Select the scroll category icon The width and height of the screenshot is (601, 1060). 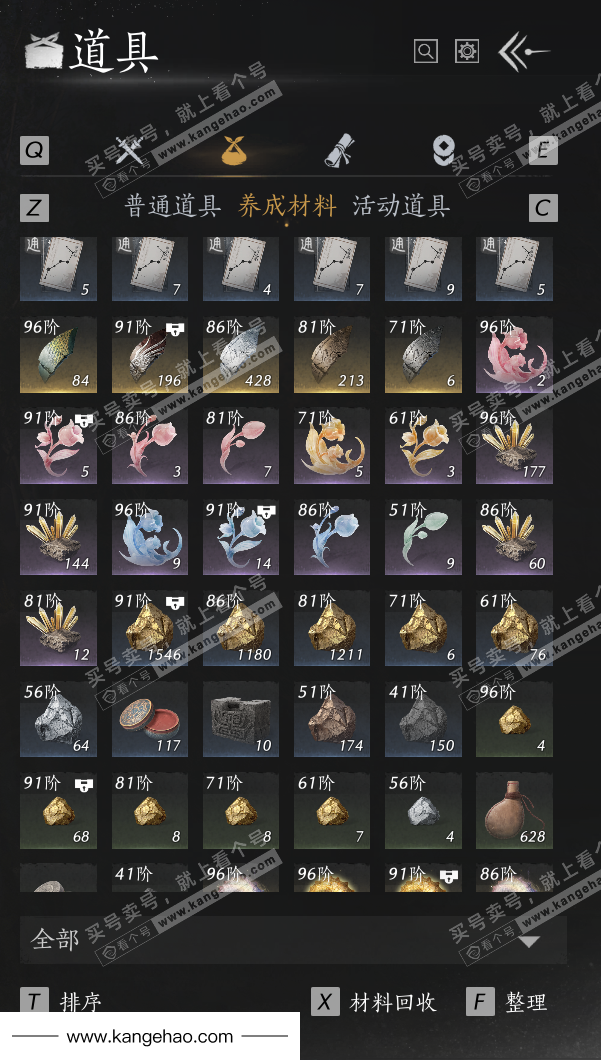(339, 150)
